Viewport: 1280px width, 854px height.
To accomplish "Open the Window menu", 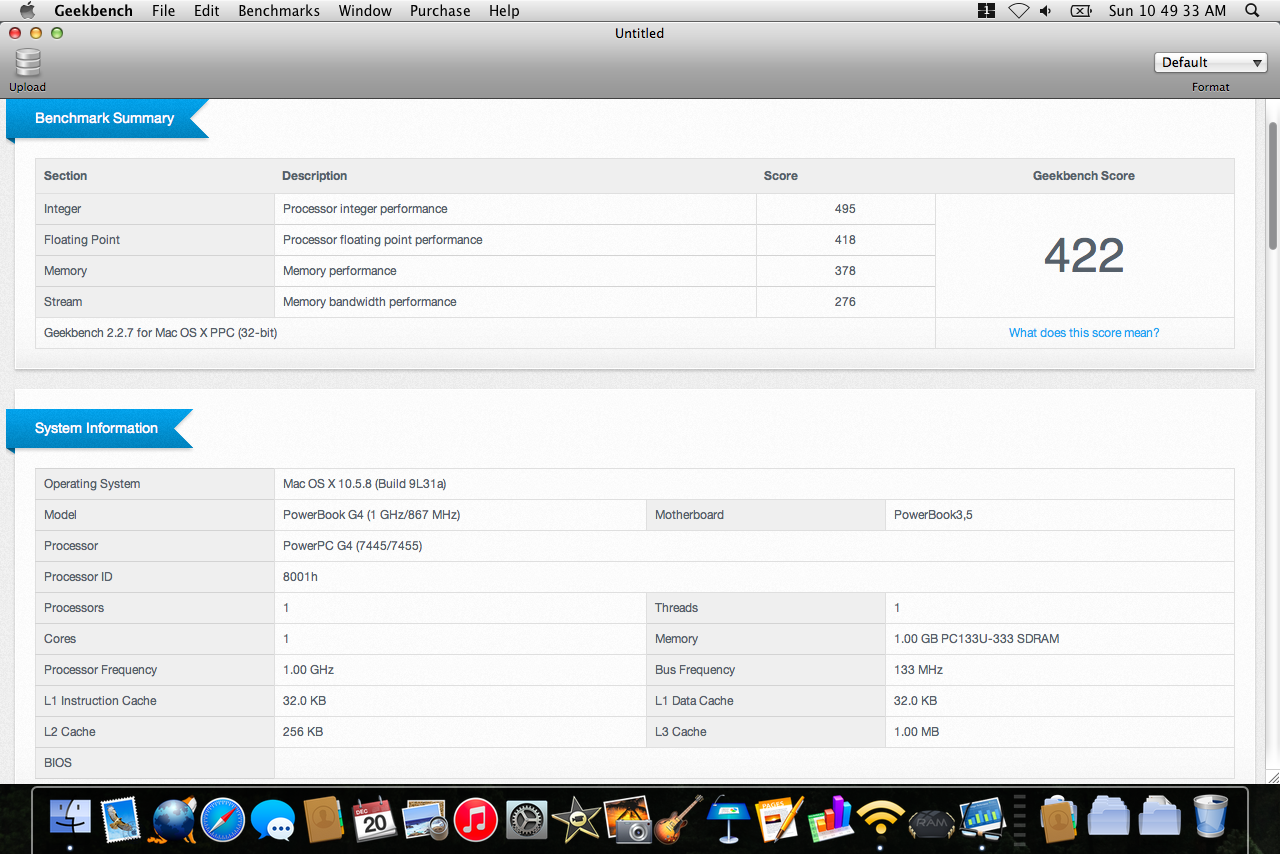I will (365, 10).
